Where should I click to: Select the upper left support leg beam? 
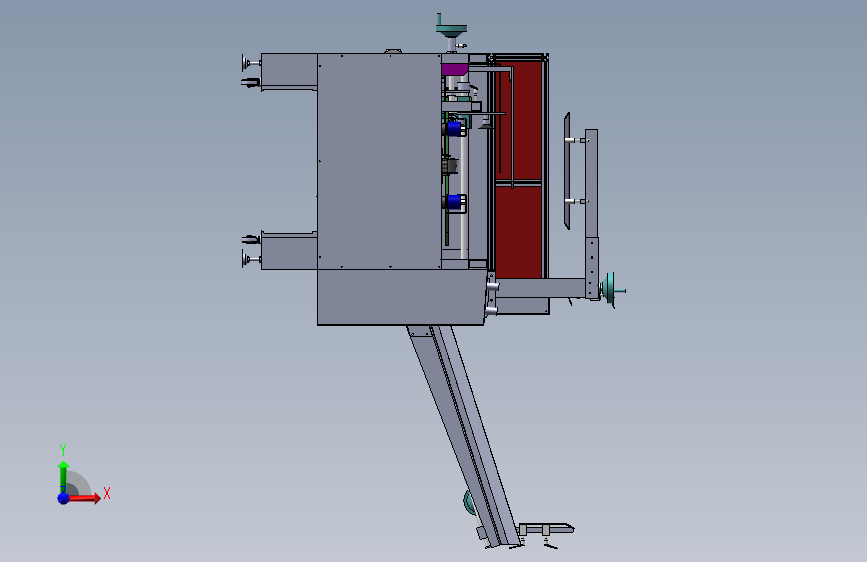tap(289, 70)
